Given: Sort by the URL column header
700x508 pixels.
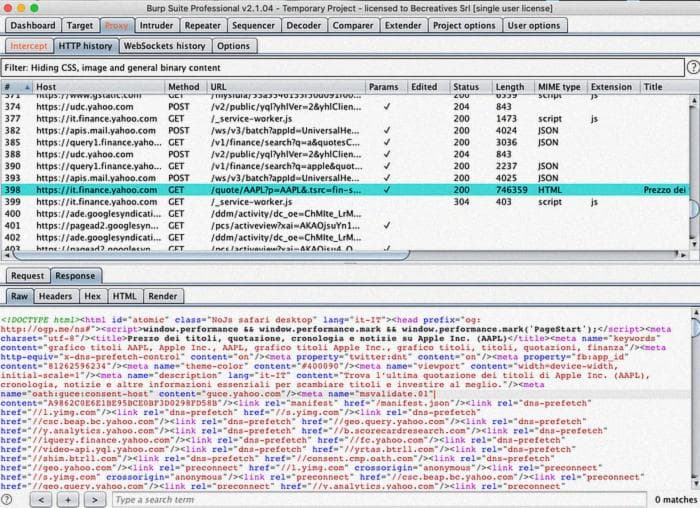Looking at the screenshot, I should (286, 87).
